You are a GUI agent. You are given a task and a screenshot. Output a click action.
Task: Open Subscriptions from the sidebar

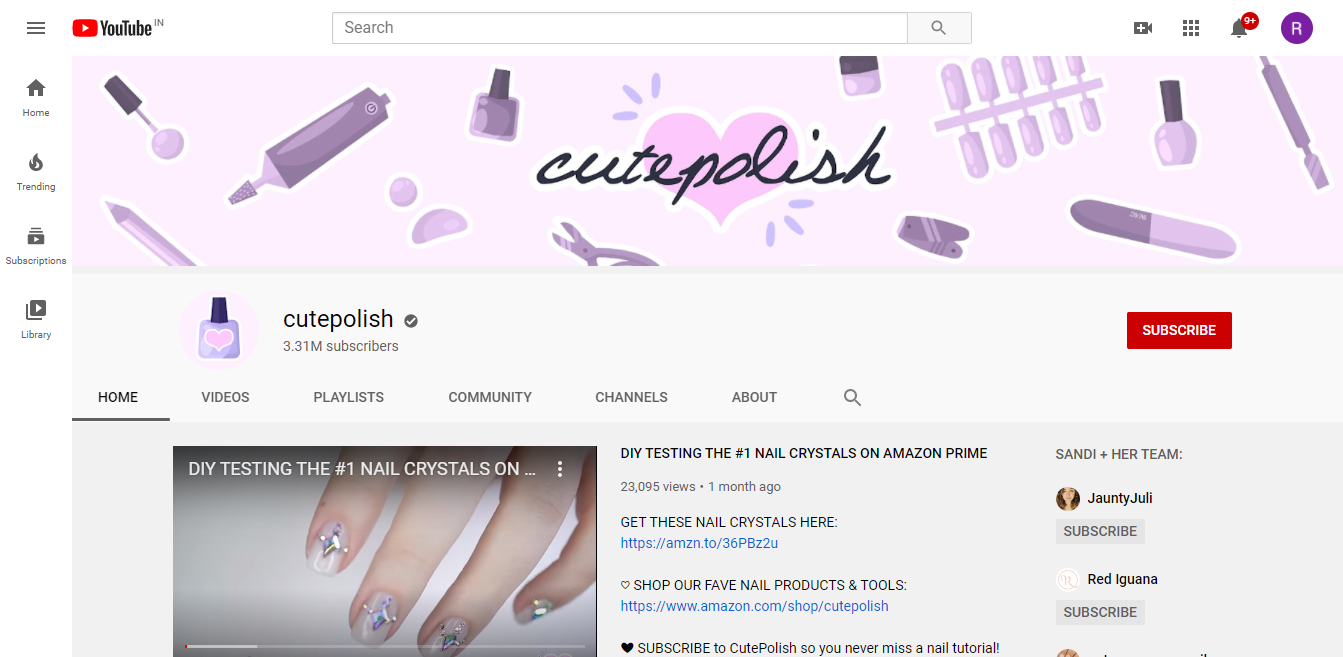coord(36,246)
